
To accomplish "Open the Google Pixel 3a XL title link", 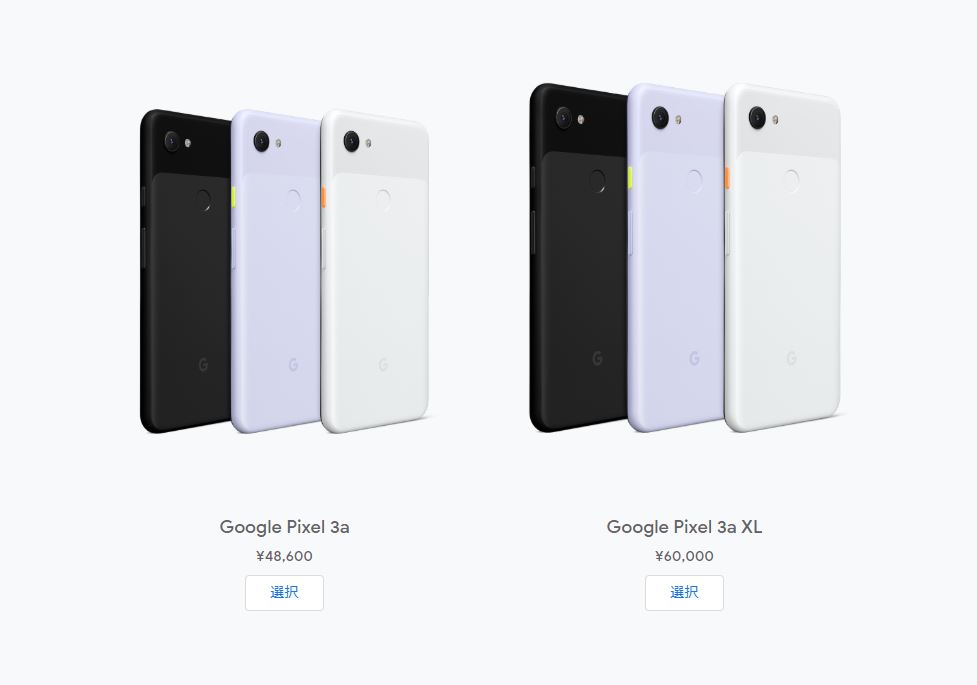I will (x=684, y=527).
